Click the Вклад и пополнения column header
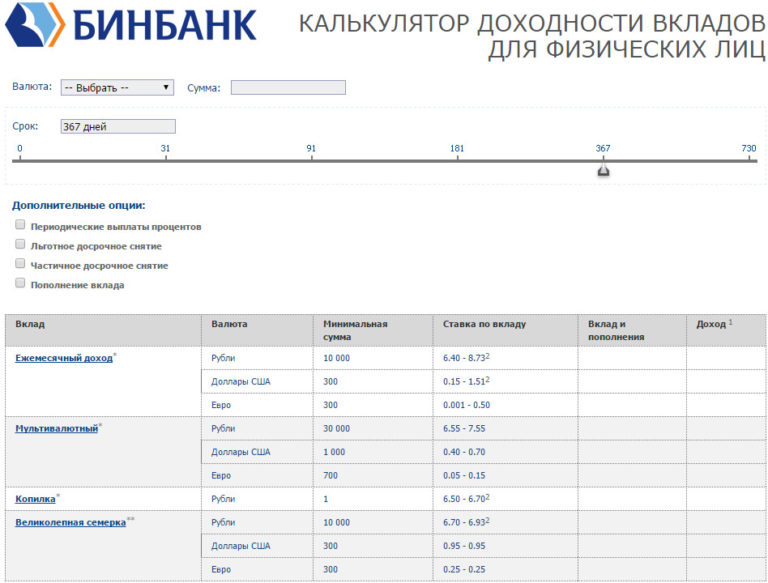The width and height of the screenshot is (768, 583). pyautogui.click(x=632, y=331)
